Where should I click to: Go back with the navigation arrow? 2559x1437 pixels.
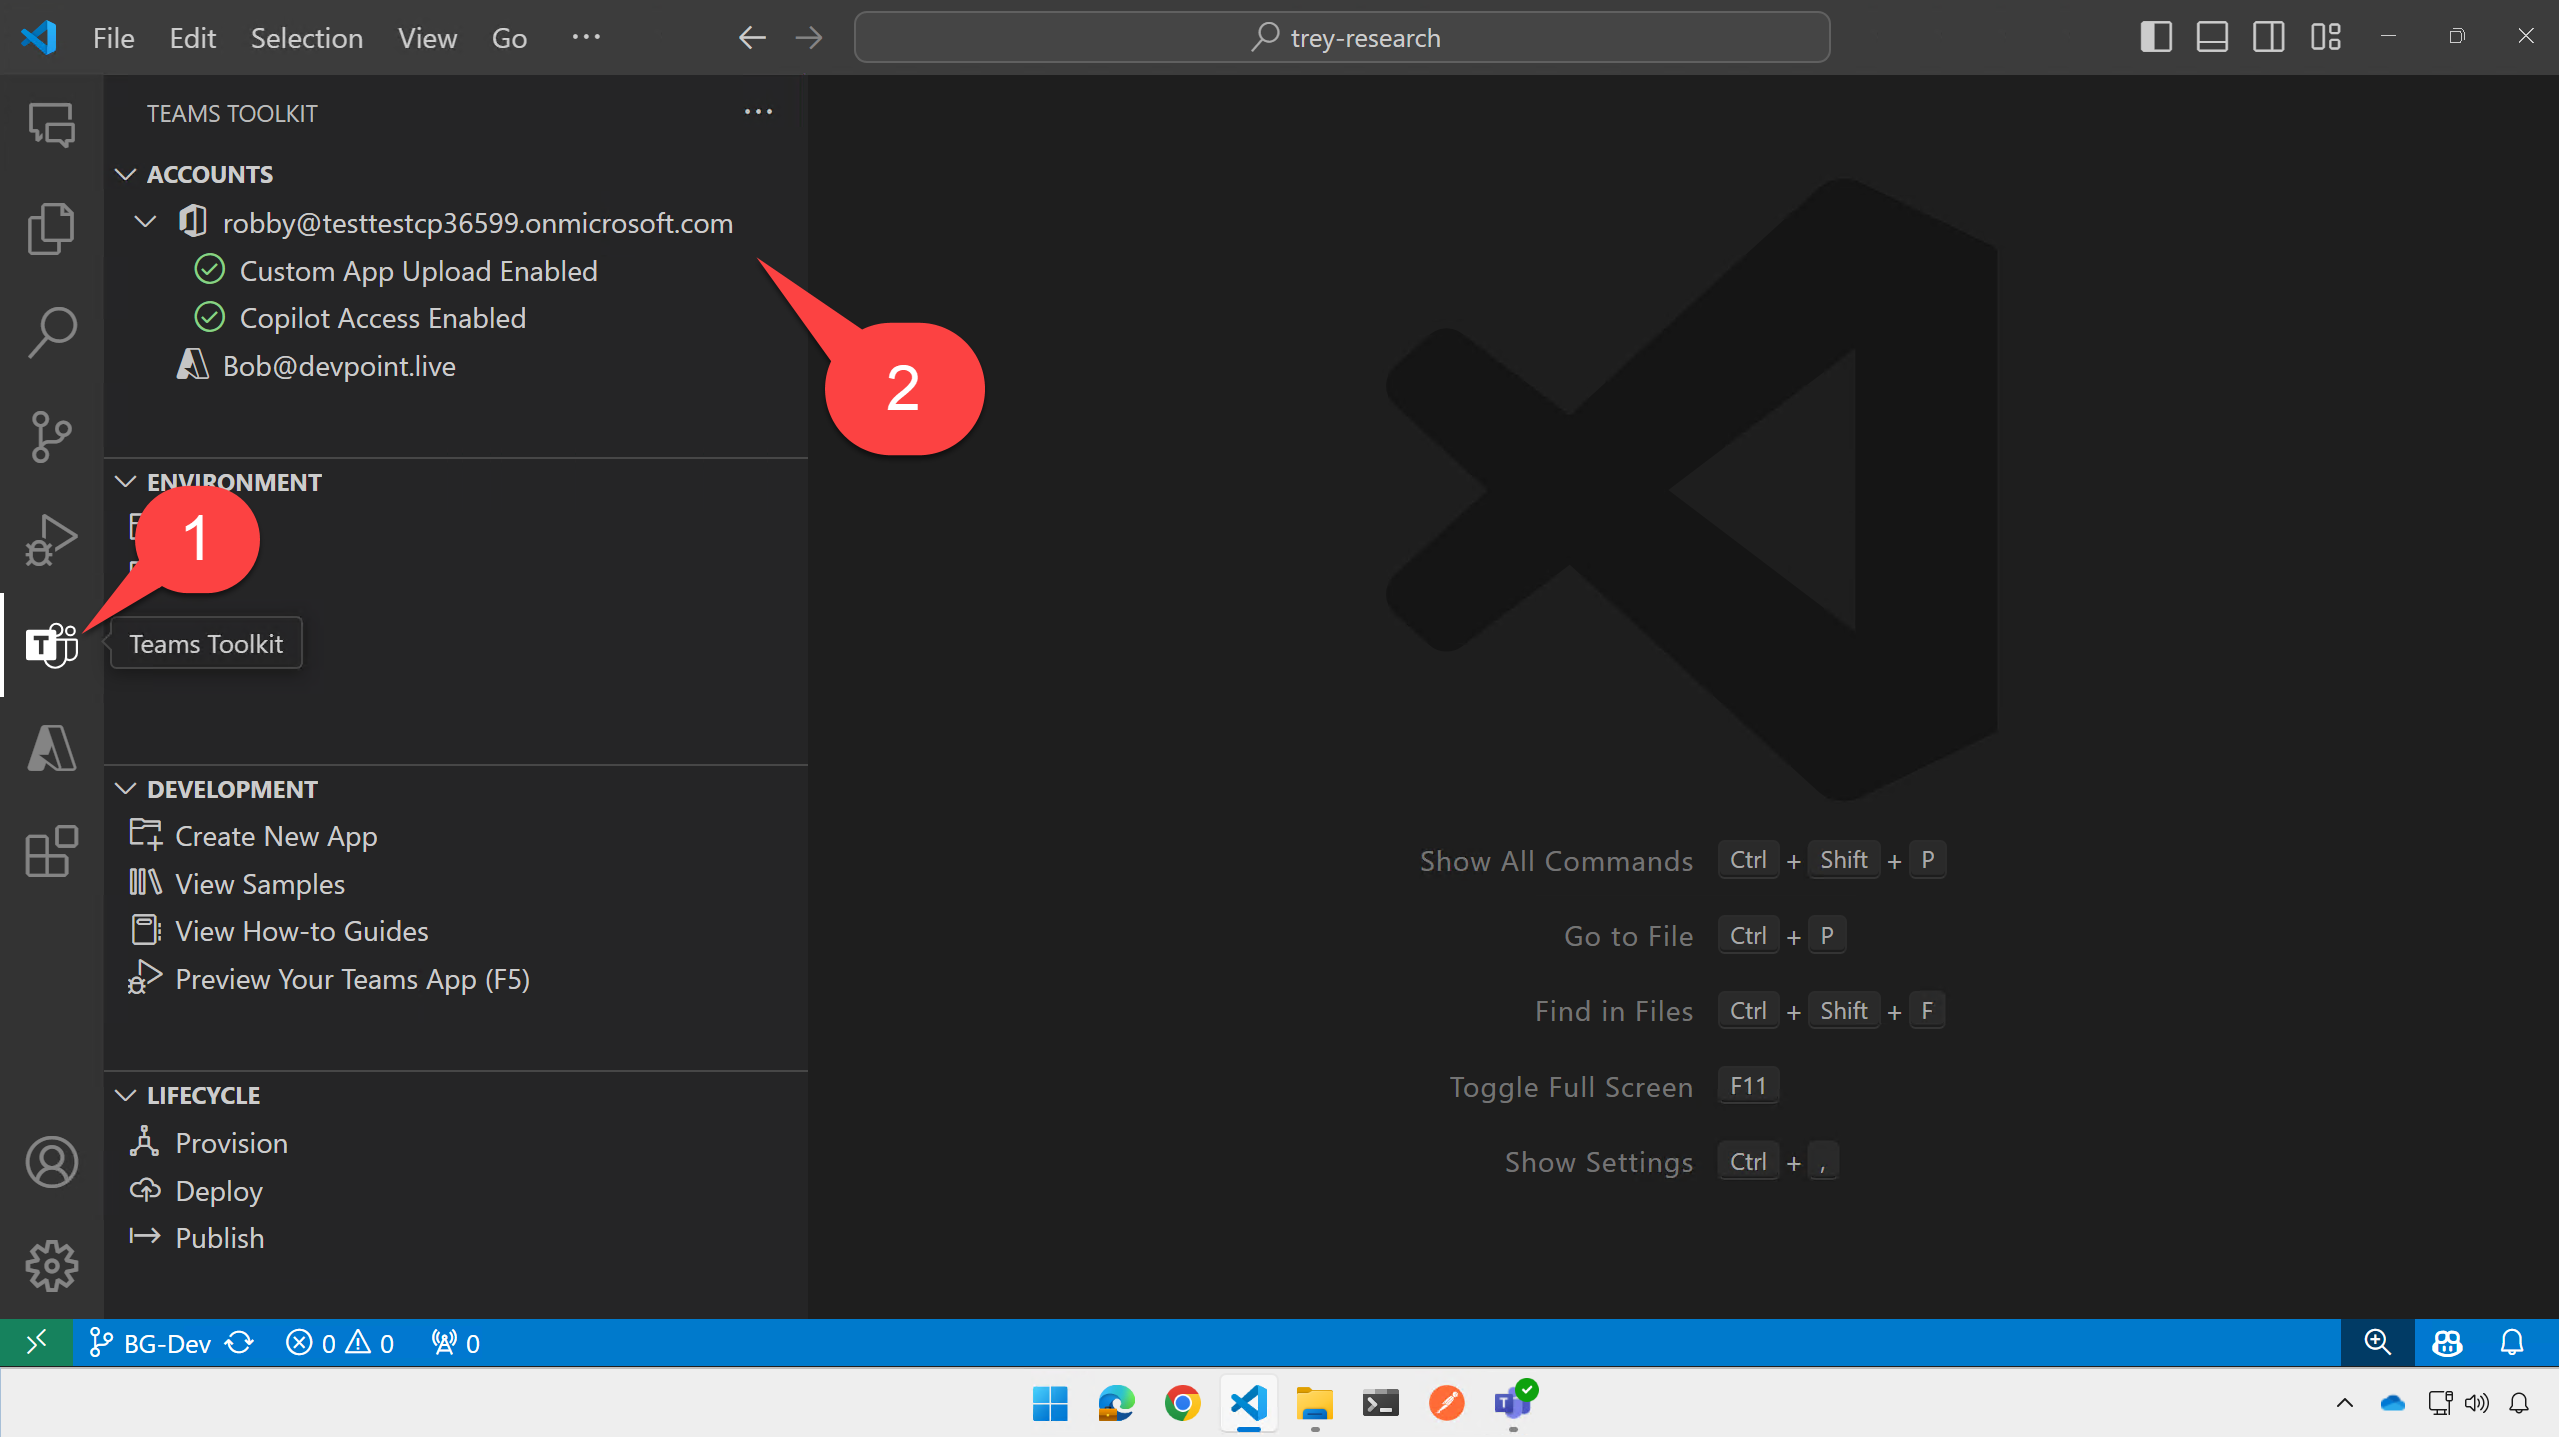(x=752, y=38)
